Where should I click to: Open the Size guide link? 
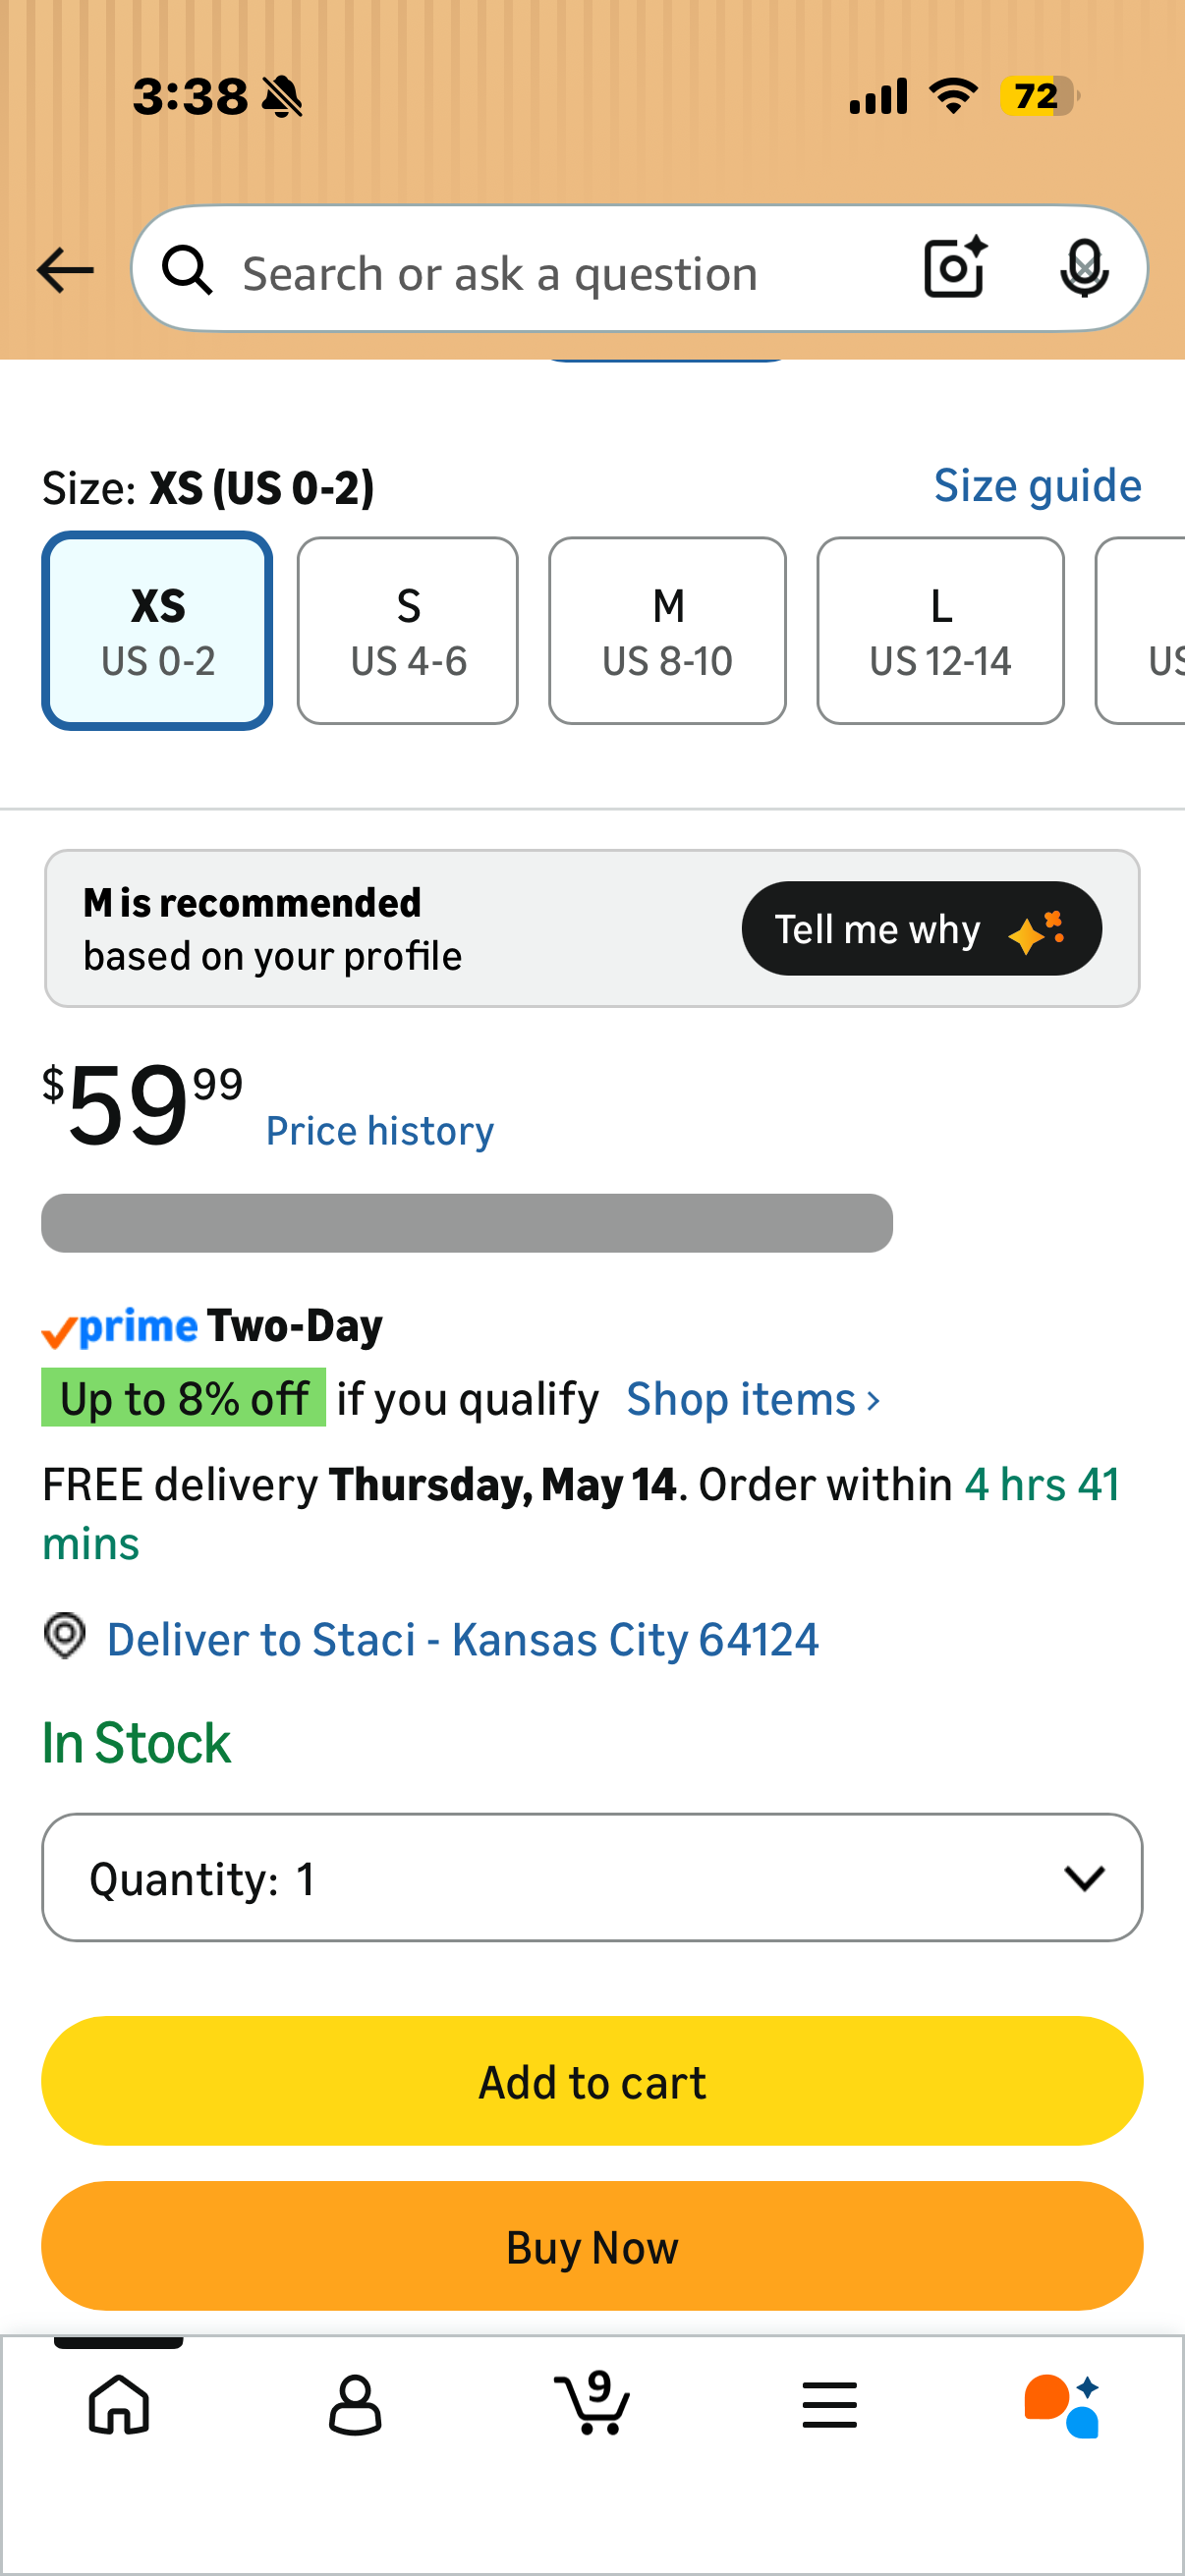[1038, 486]
